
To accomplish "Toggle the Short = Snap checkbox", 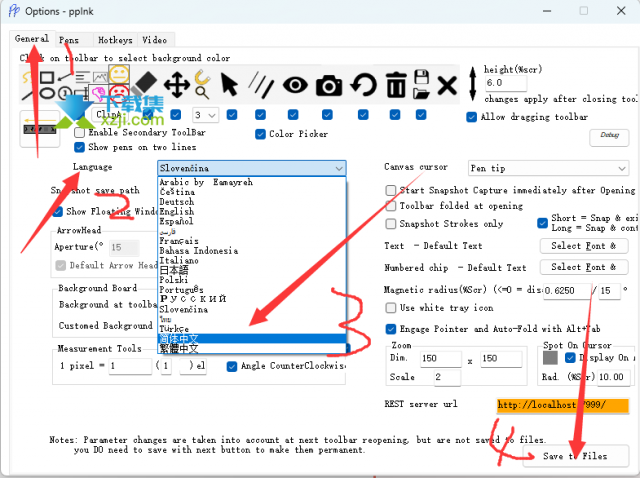I will click(542, 223).
